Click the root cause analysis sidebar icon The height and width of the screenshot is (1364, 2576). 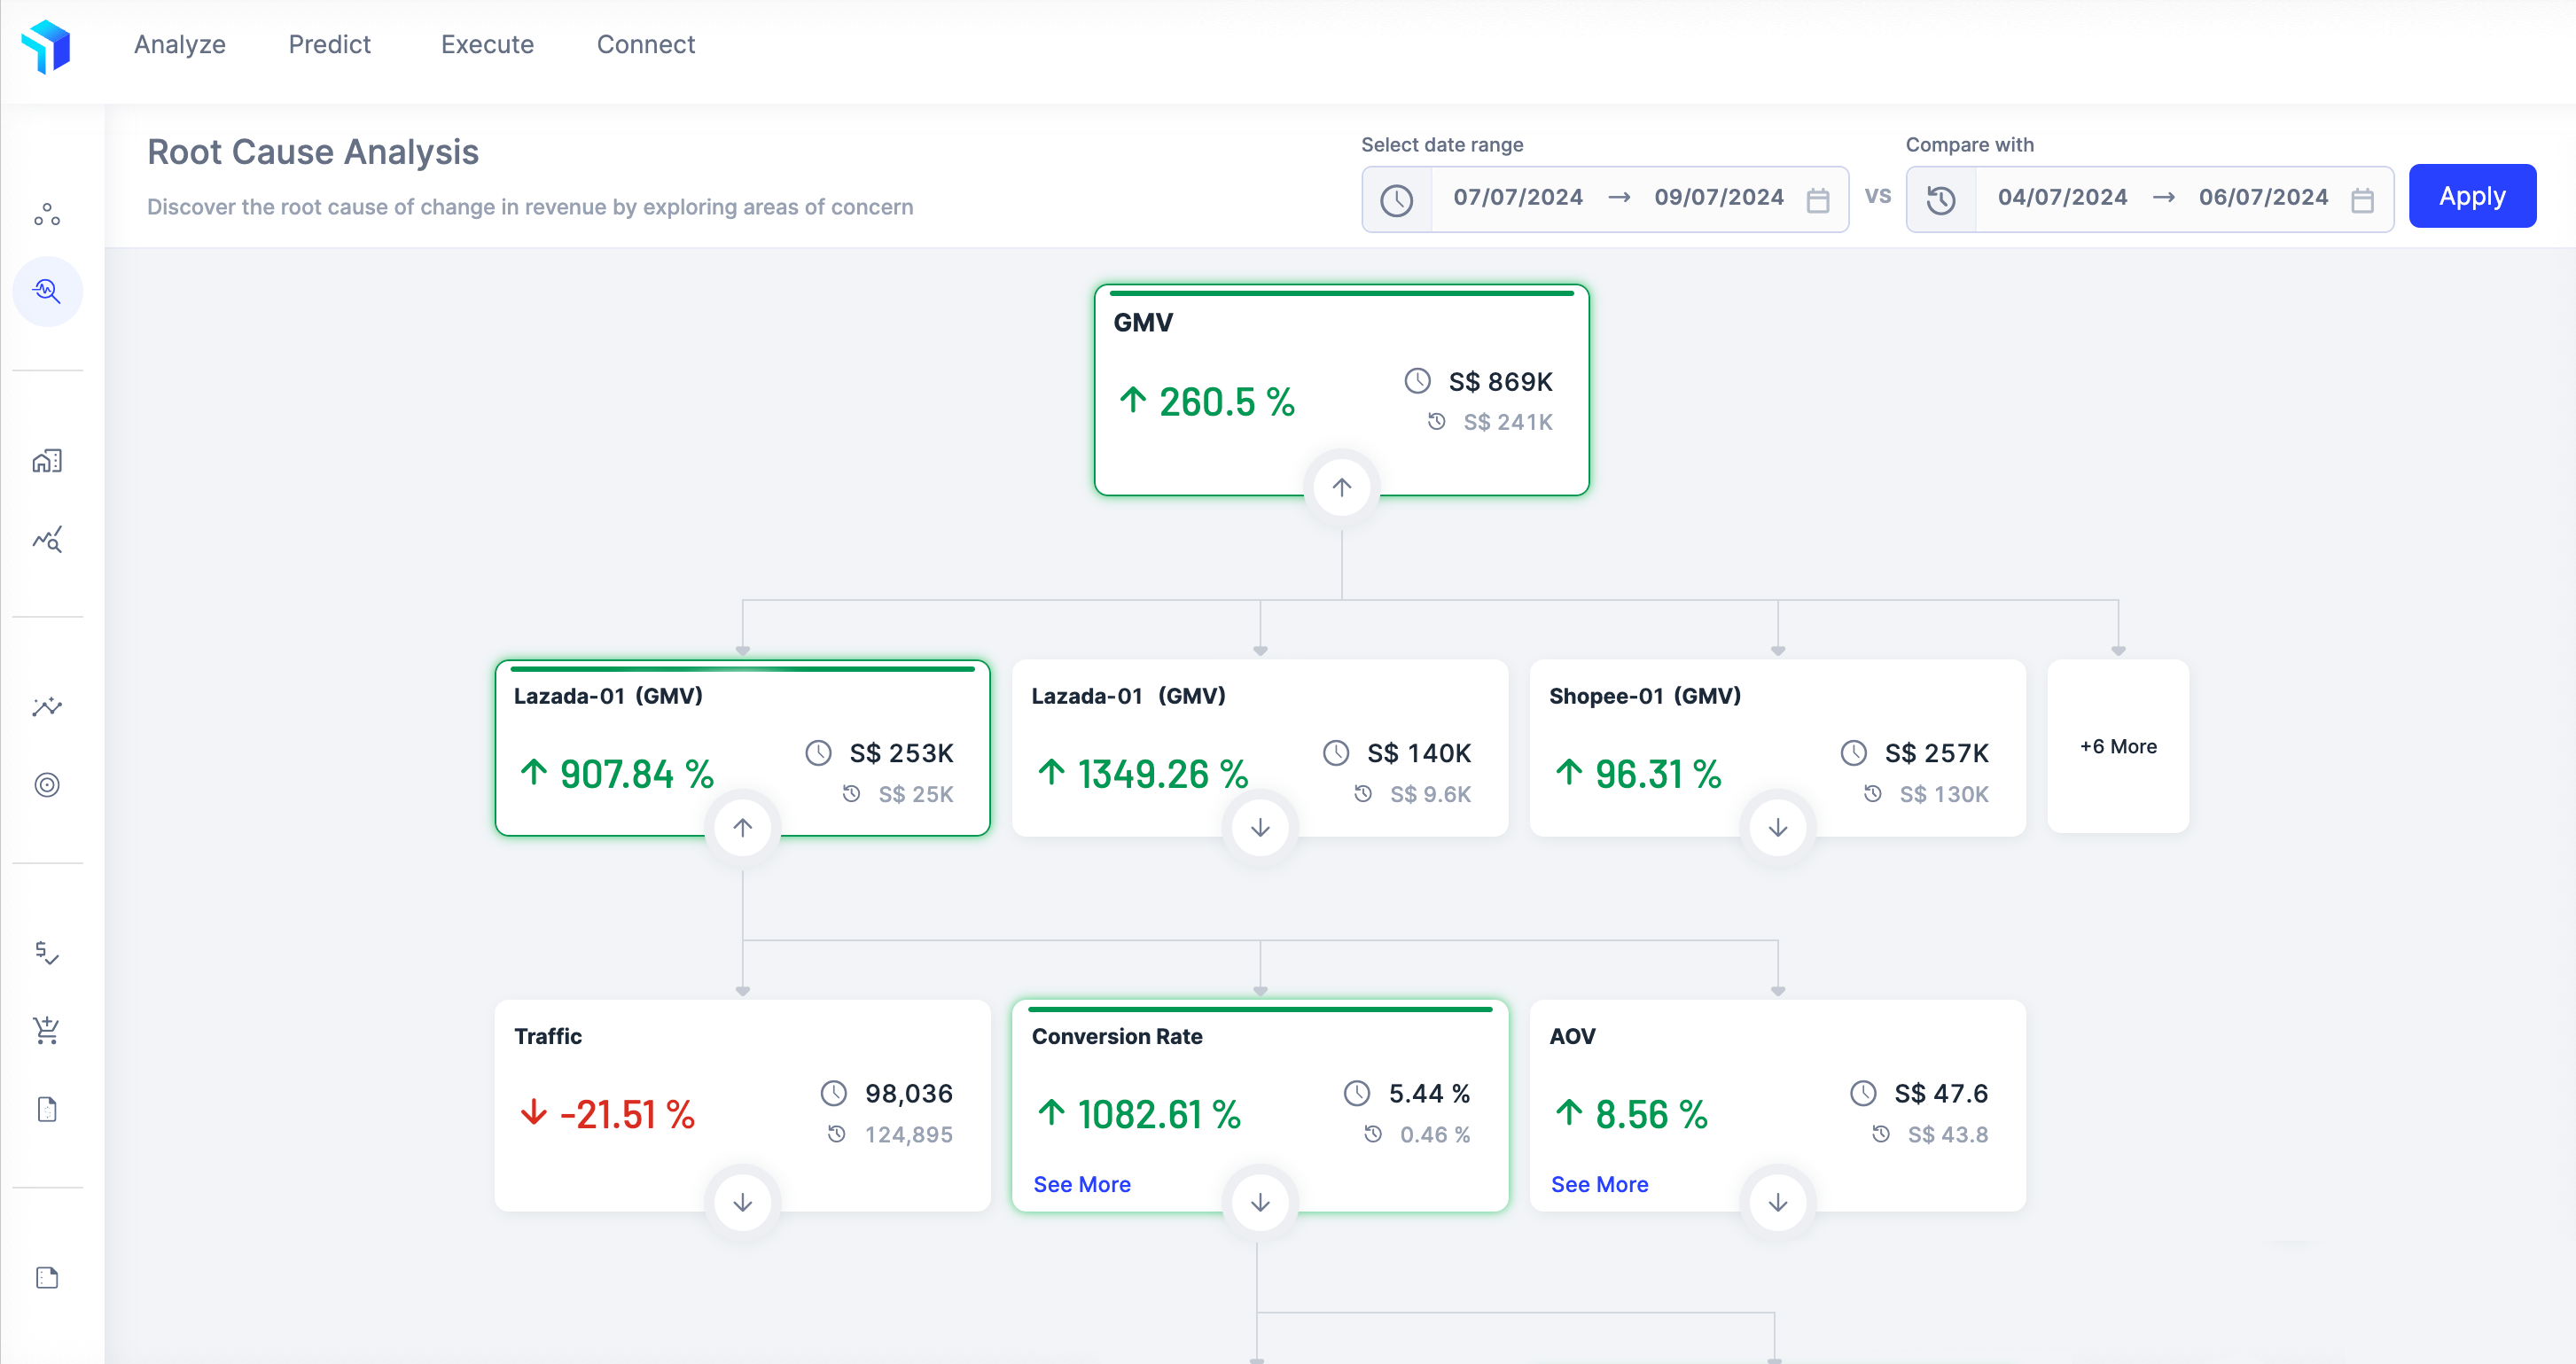[47, 291]
